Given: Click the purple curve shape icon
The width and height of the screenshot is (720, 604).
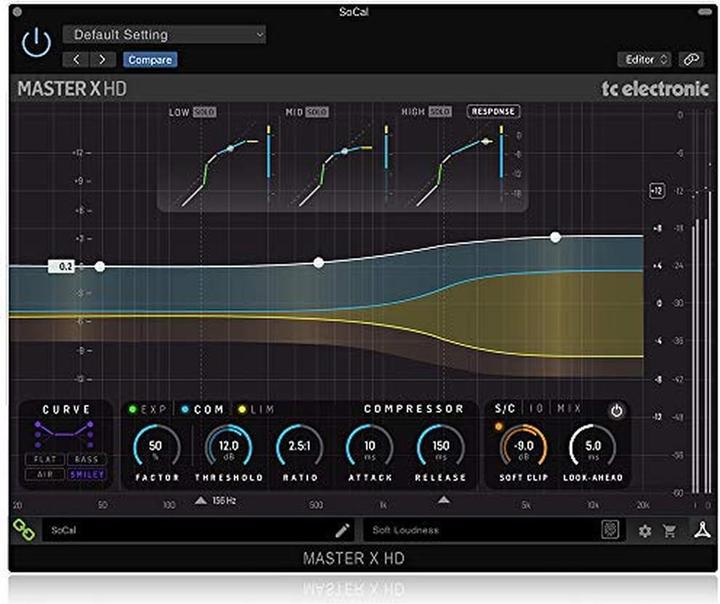Looking at the screenshot, I should click(x=64, y=434).
